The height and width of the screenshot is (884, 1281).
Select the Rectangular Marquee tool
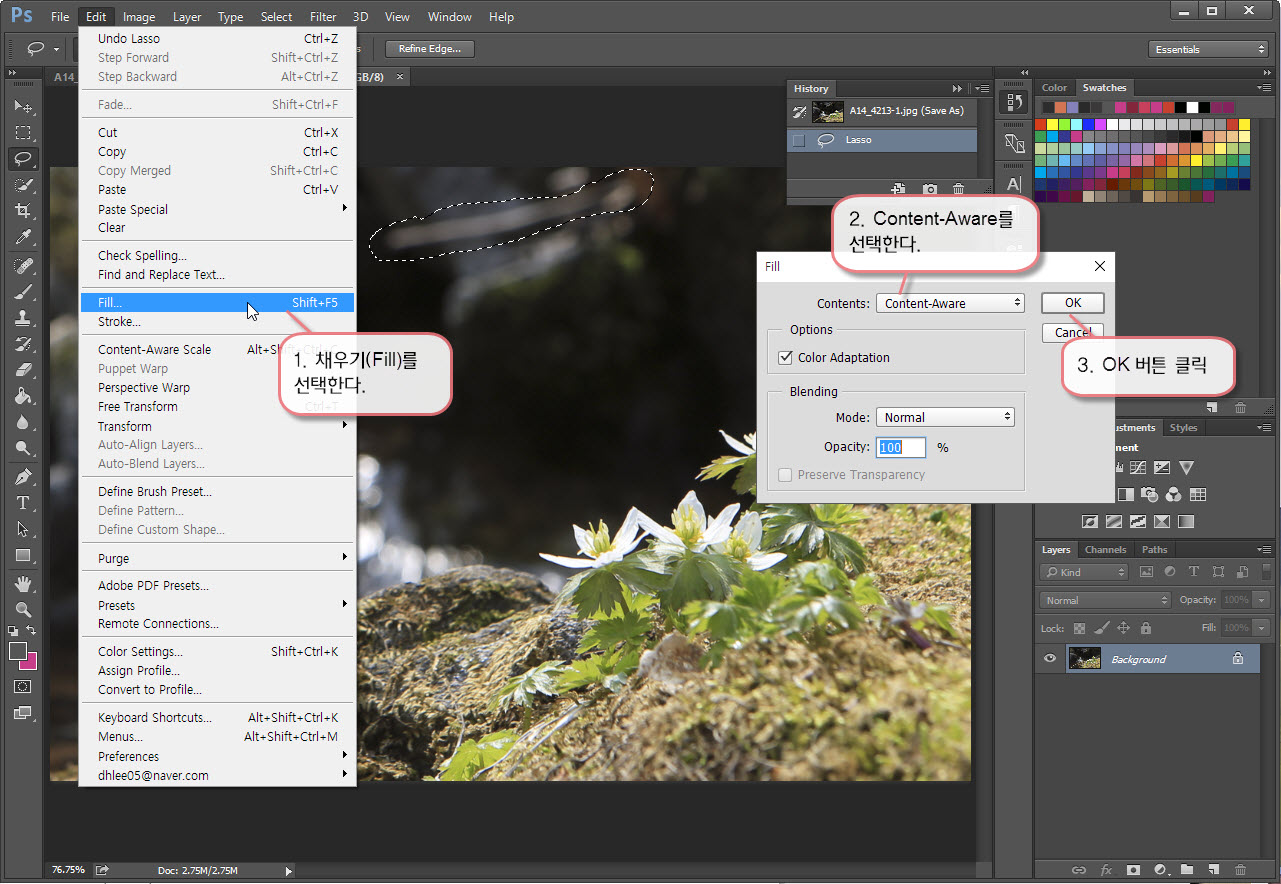(x=23, y=132)
